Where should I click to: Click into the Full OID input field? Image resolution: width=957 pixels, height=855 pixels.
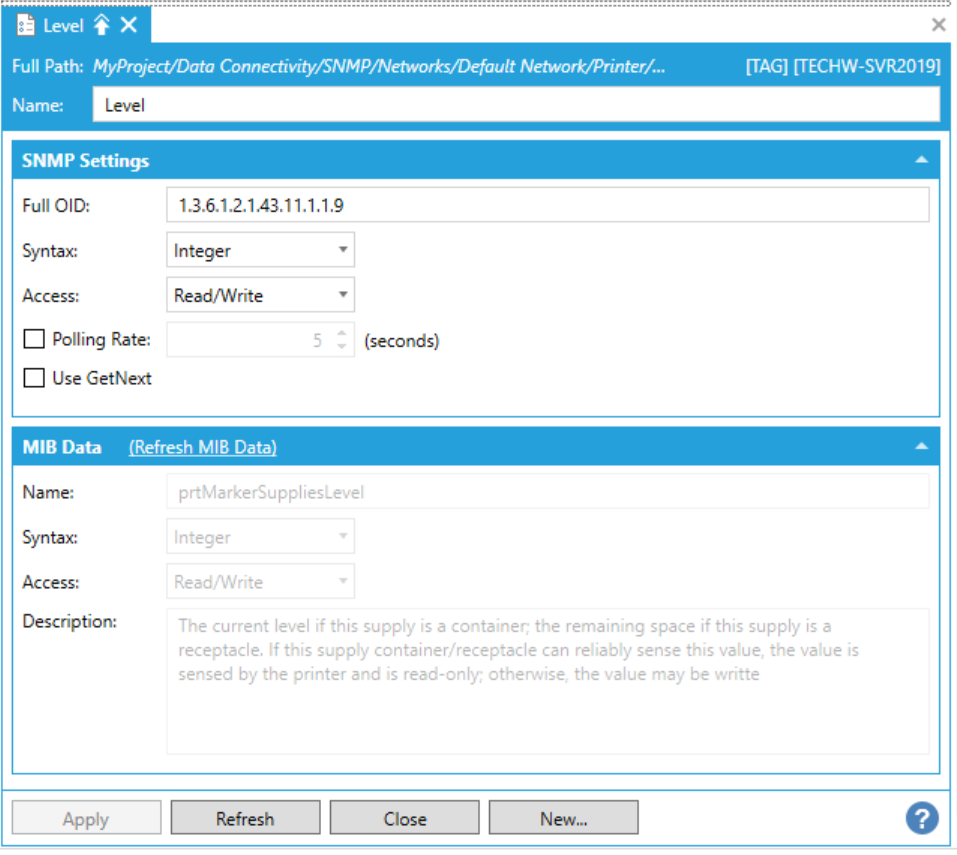[x=547, y=205]
